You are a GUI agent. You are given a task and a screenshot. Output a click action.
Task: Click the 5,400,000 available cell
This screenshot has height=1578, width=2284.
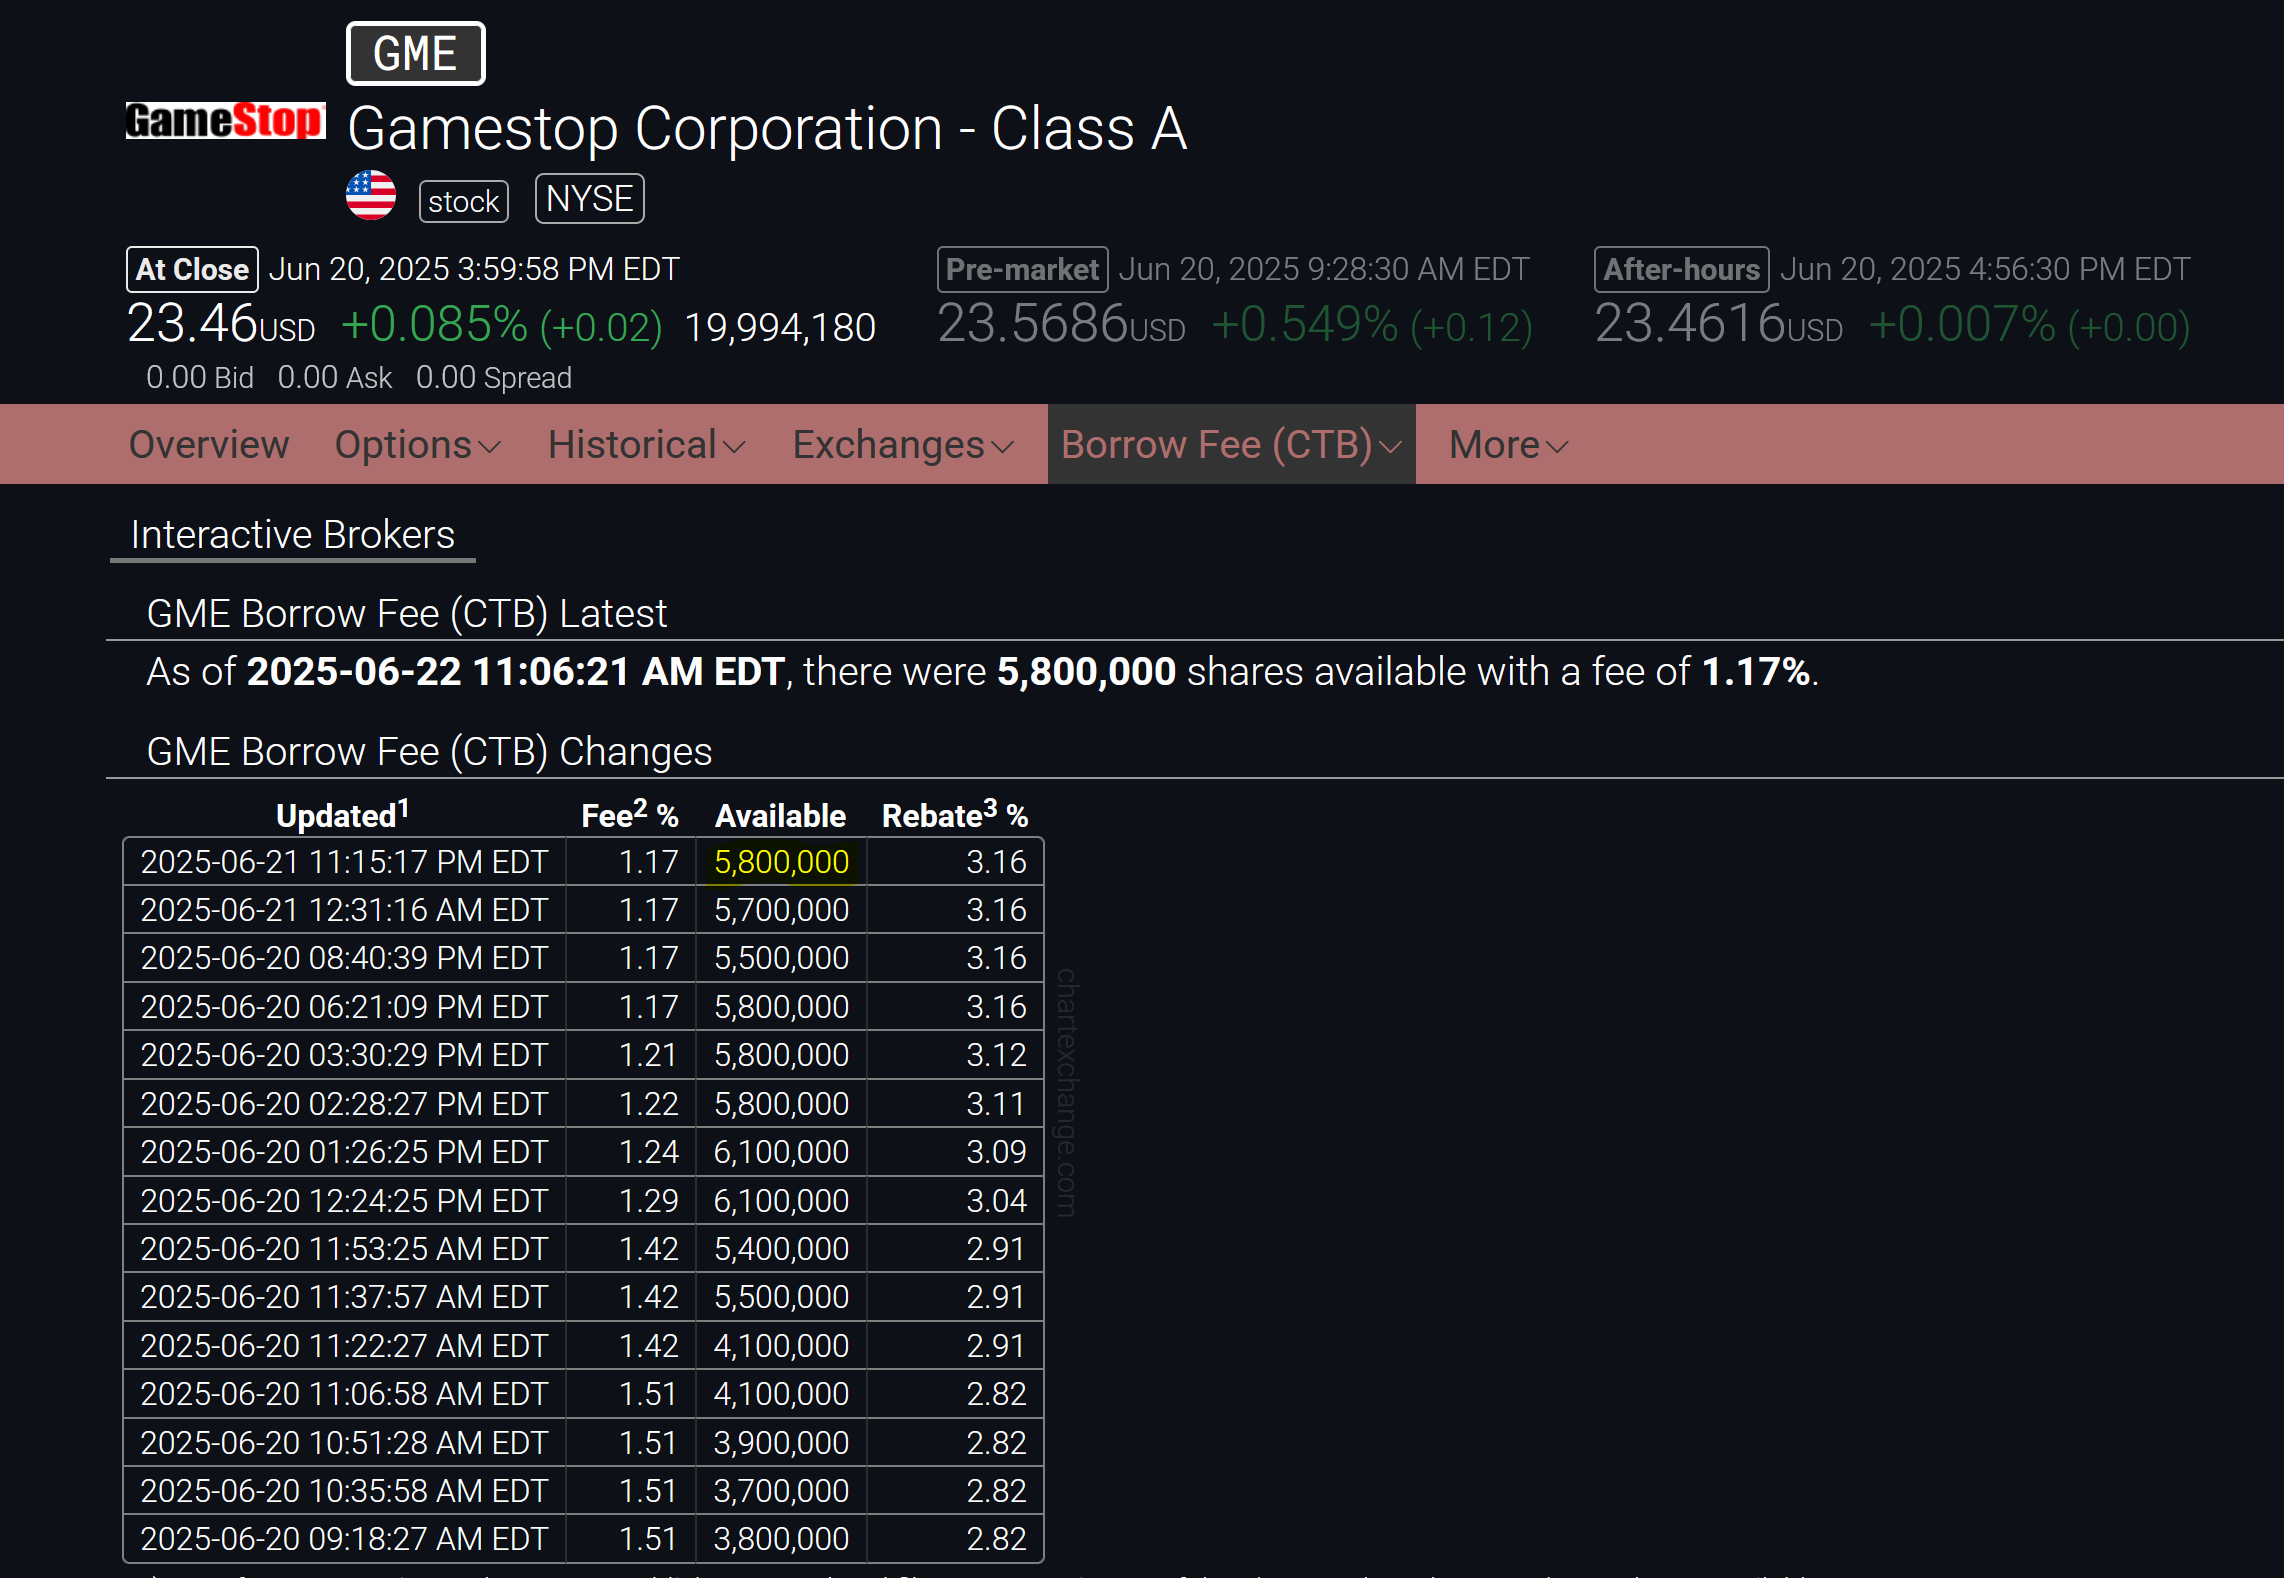(781, 1249)
